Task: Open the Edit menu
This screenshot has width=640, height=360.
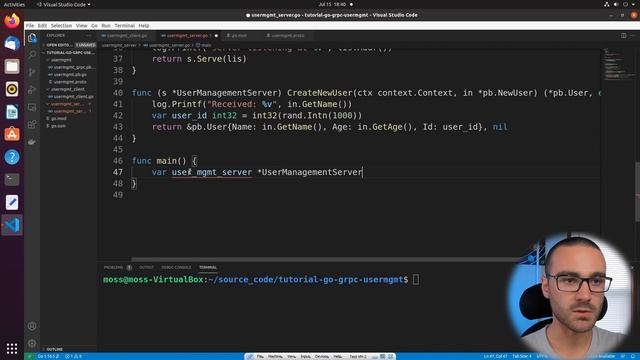Action: [x=42, y=25]
